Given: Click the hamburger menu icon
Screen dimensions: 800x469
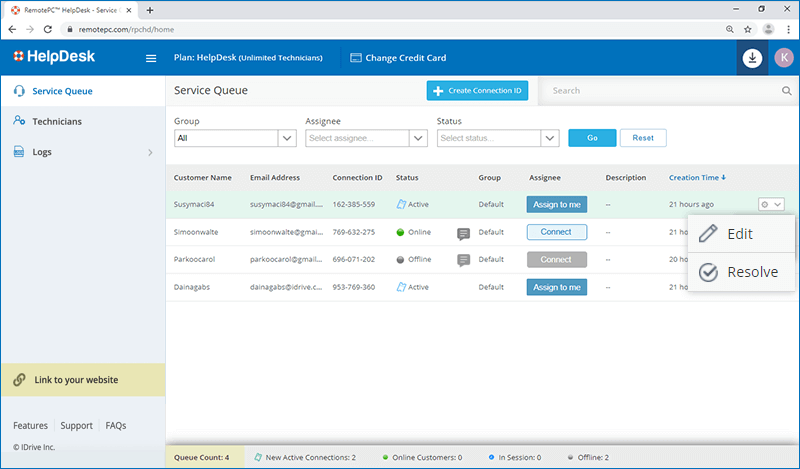Looking at the screenshot, I should 151,58.
